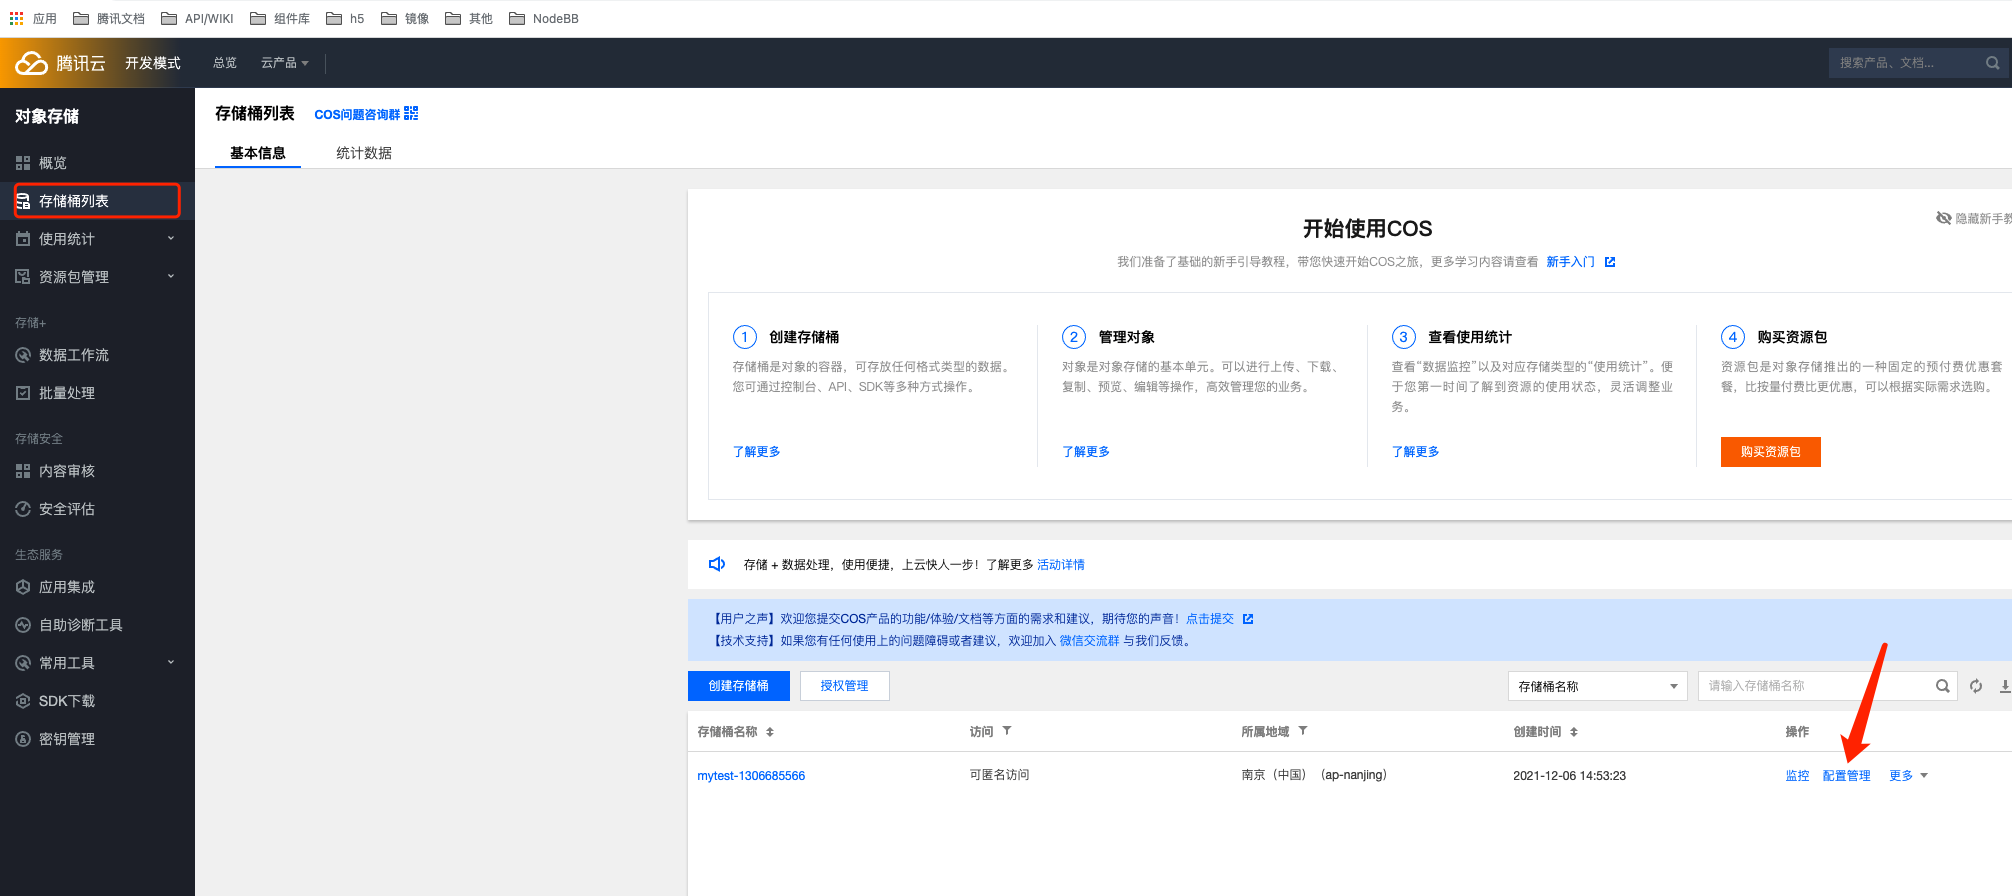
Task: Click the 购买资源包 button
Action: (1770, 452)
